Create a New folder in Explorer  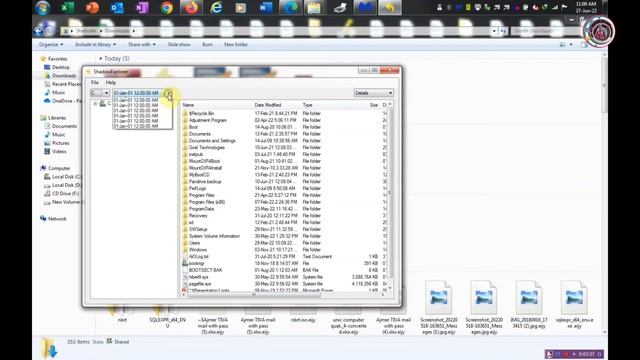point(236,44)
